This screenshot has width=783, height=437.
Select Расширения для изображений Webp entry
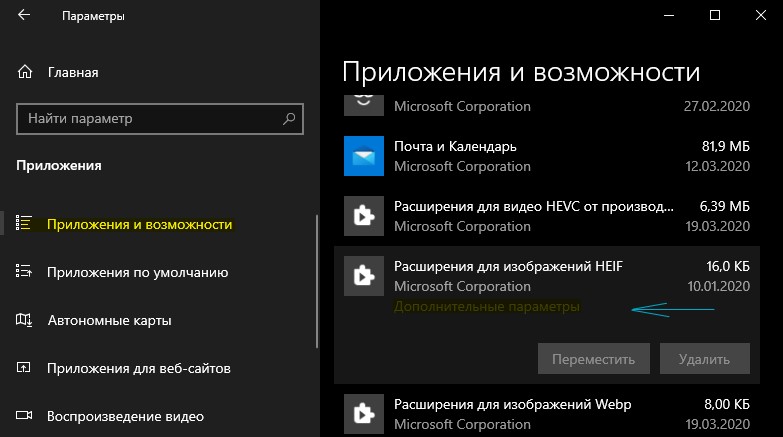click(547, 413)
